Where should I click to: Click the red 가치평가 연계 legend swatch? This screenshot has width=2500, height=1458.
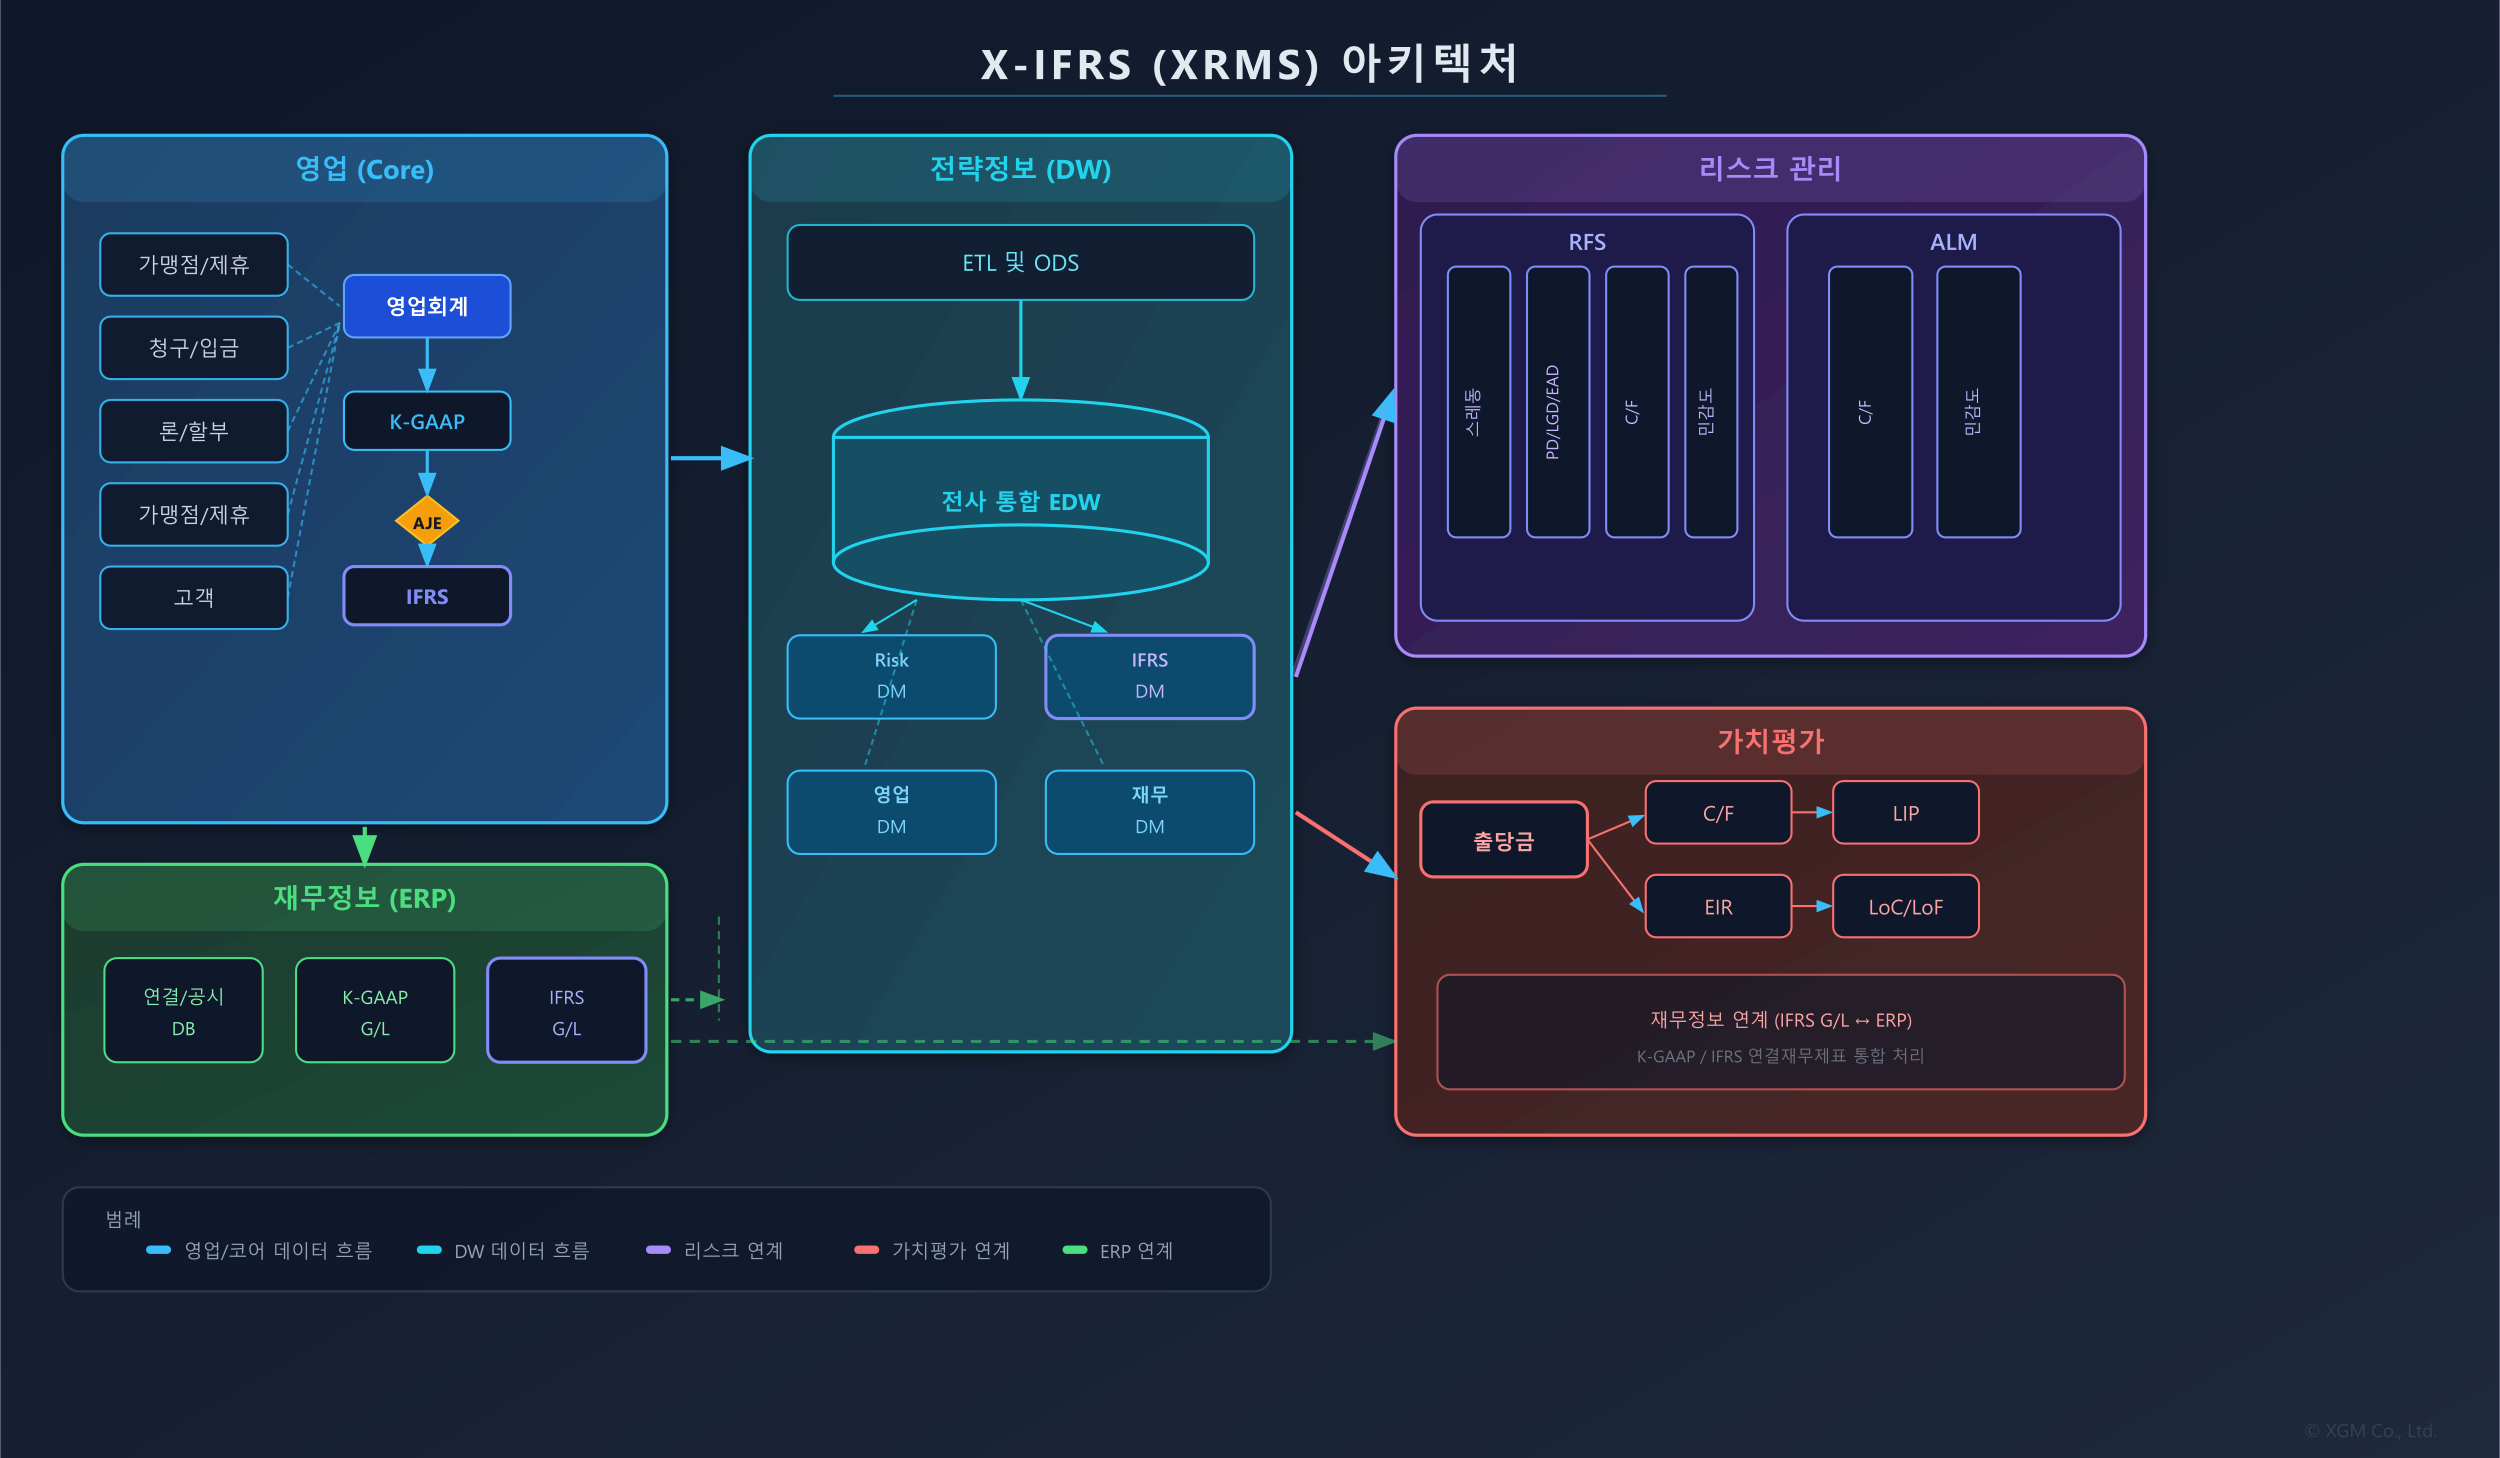tap(866, 1250)
